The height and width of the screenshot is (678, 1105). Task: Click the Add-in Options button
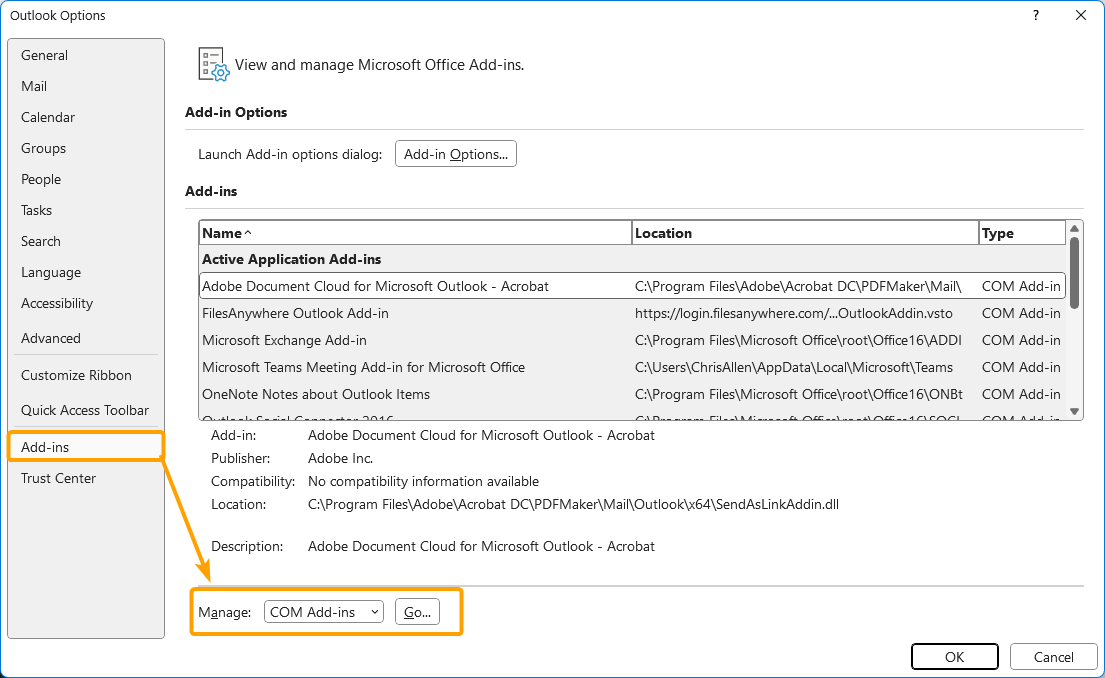(456, 154)
